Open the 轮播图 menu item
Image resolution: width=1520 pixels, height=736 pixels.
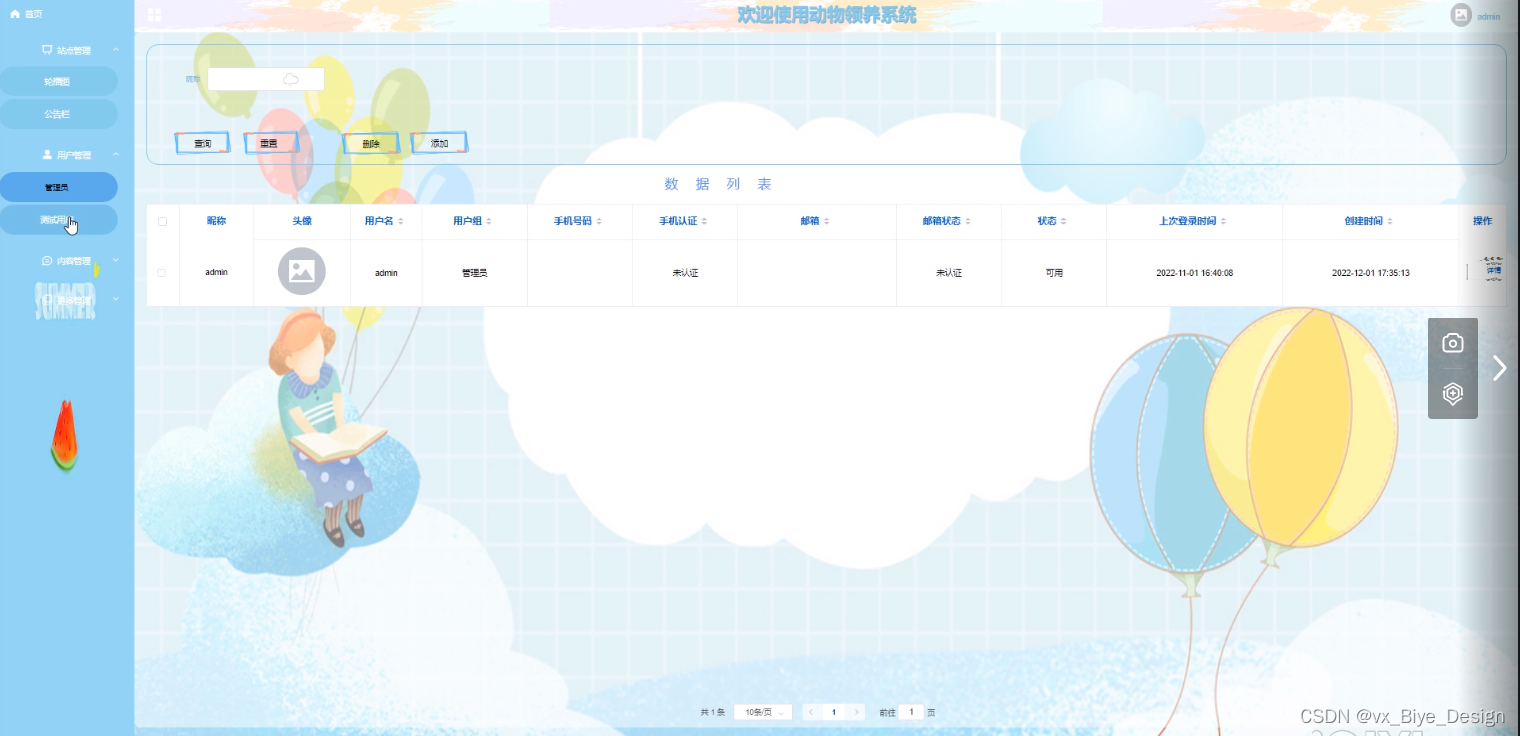point(59,82)
